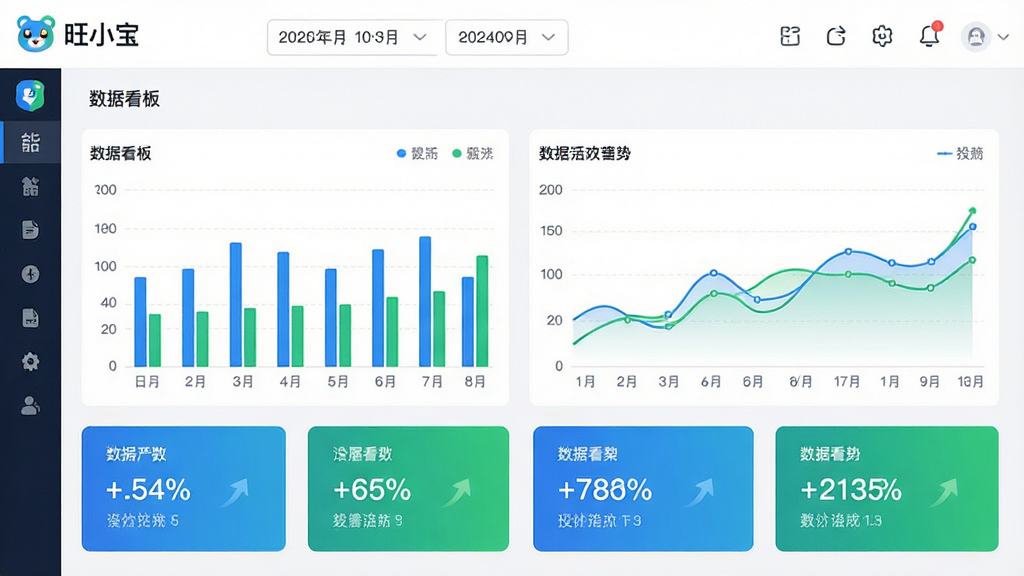
Task: Click the 数据看板 page heading above the charts
Action: pos(124,99)
